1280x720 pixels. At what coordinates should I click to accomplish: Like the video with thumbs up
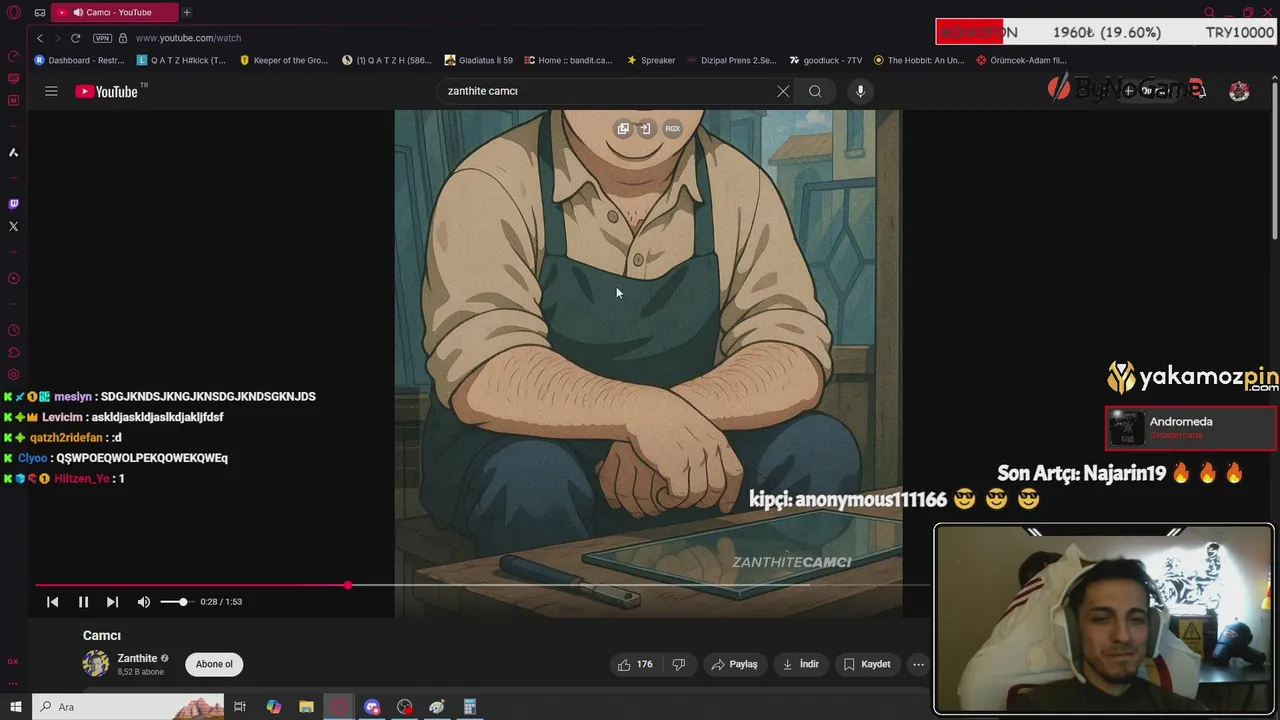(635, 664)
